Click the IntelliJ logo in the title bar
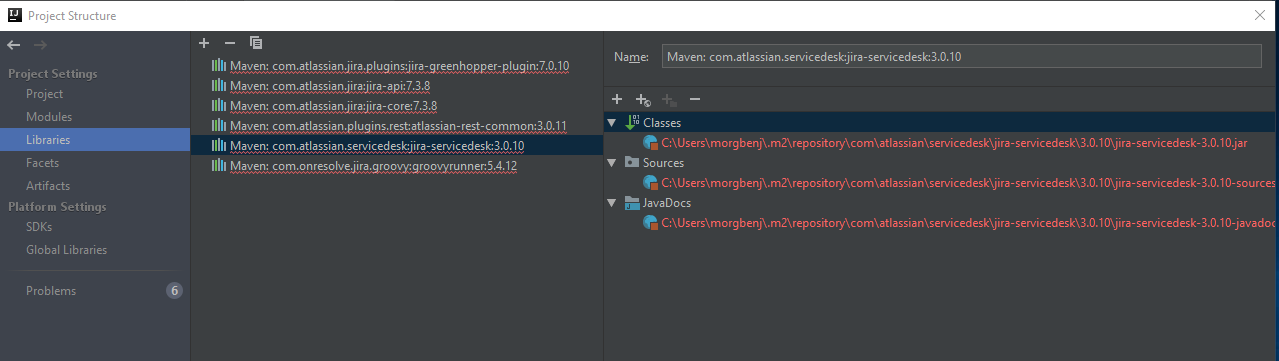The width and height of the screenshot is (1279, 361). [x=14, y=15]
